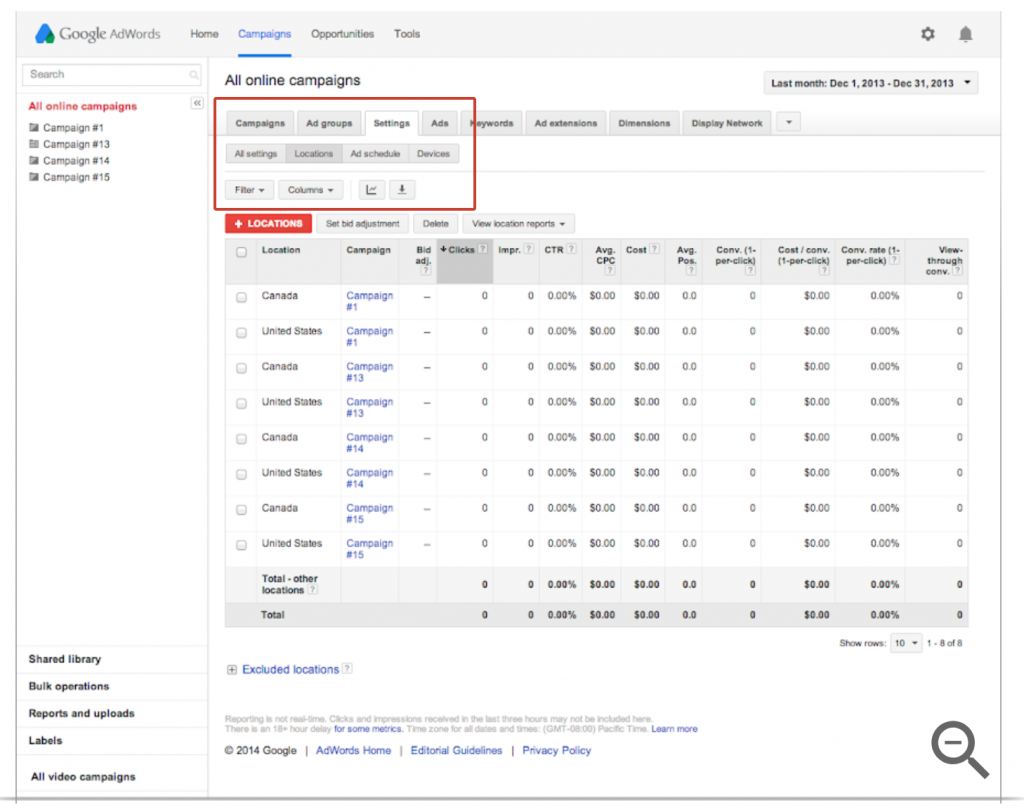1024x812 pixels.
Task: Switch to the Ad groups tab
Action: [x=329, y=123]
